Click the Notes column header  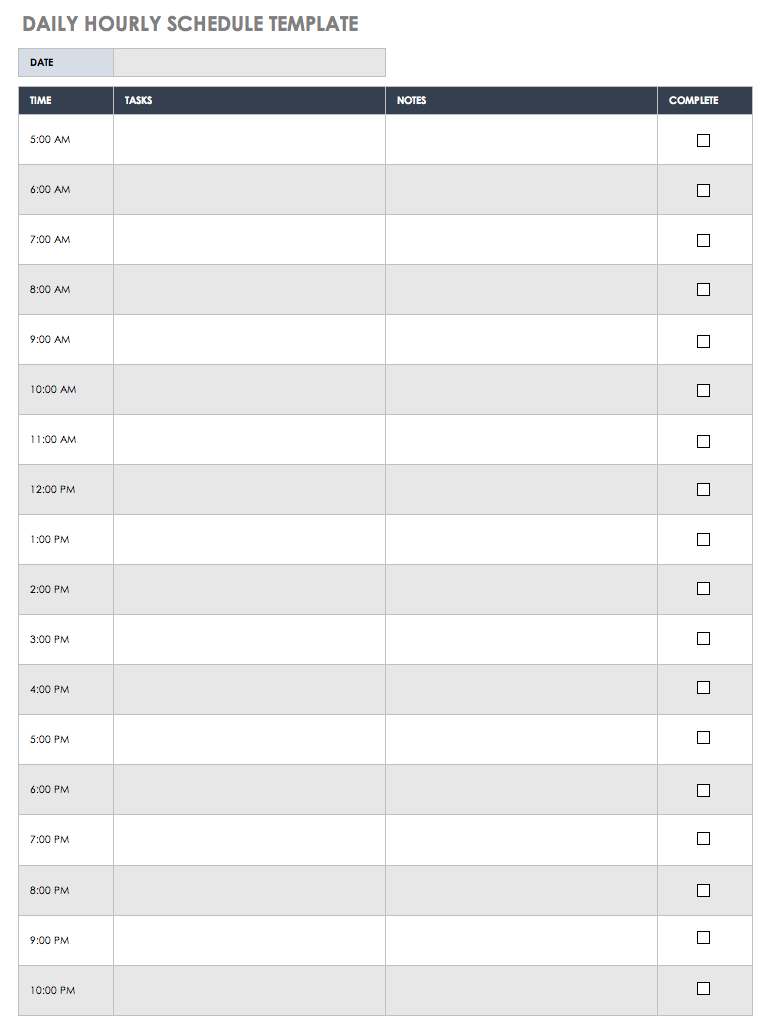(521, 101)
